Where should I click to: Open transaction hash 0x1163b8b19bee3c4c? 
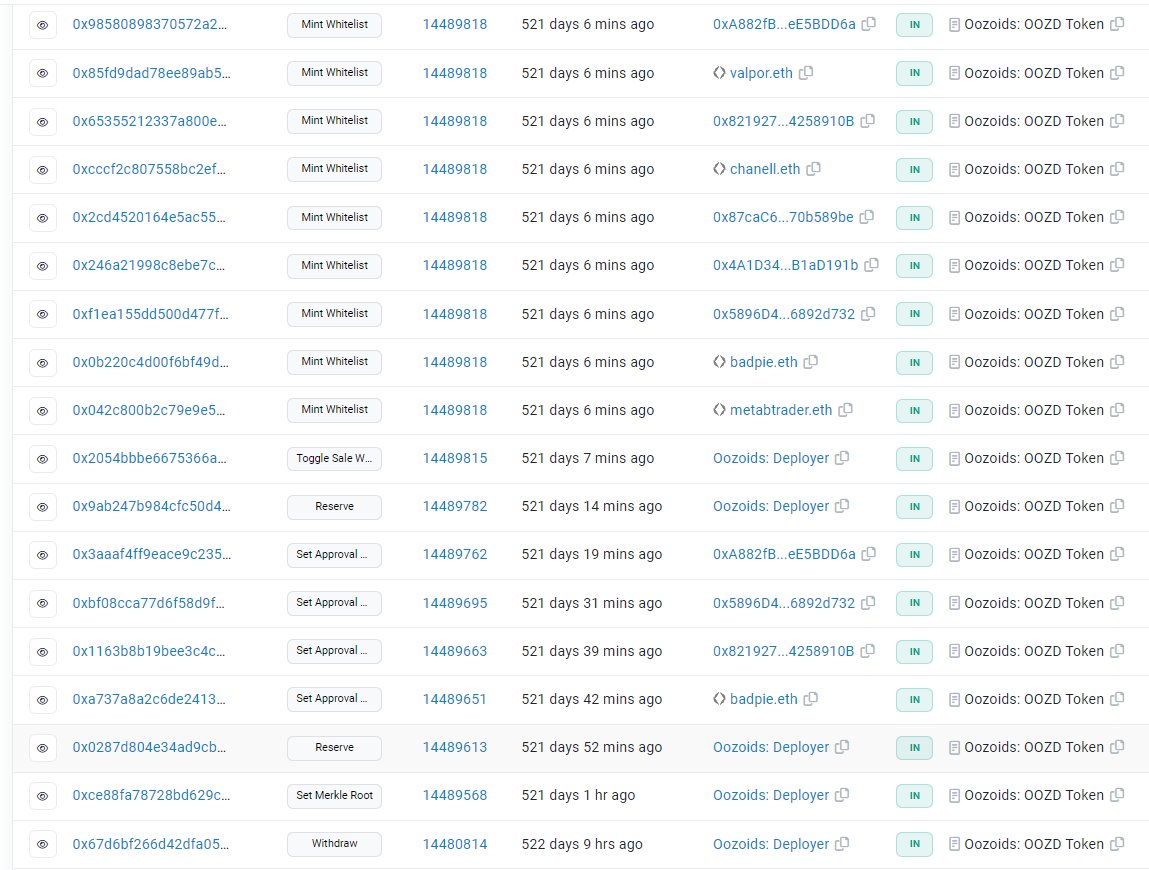tap(149, 652)
